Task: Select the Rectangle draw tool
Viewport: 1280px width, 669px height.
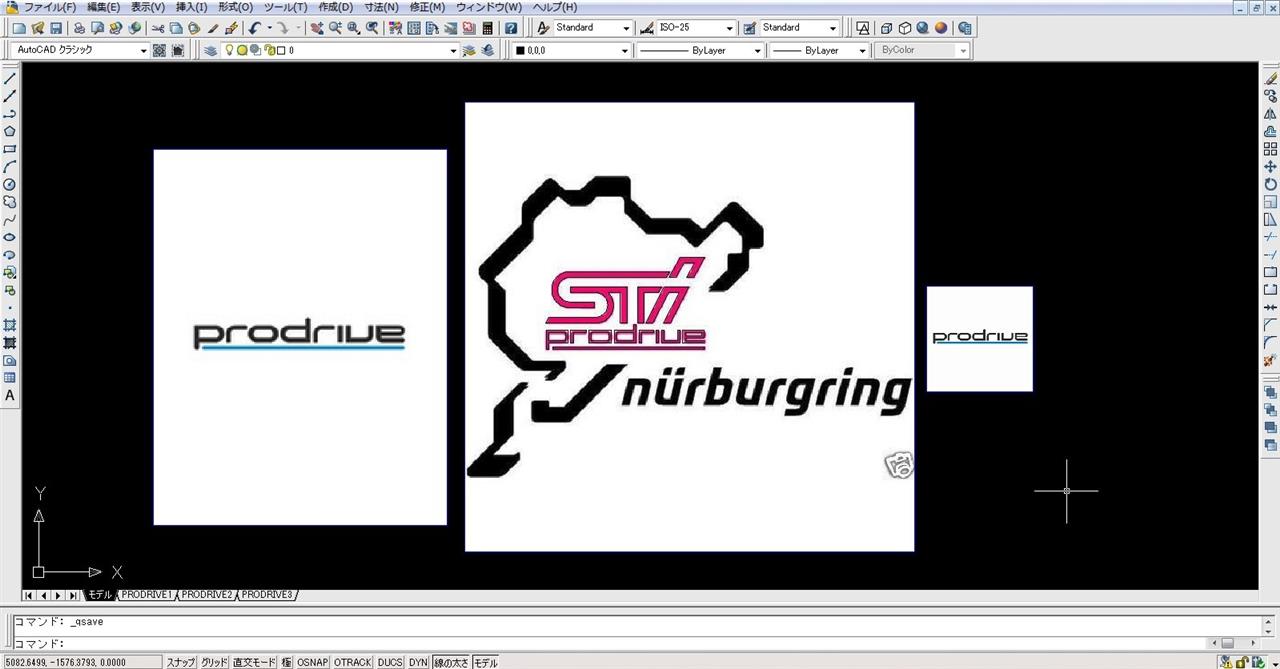Action: click(10, 149)
